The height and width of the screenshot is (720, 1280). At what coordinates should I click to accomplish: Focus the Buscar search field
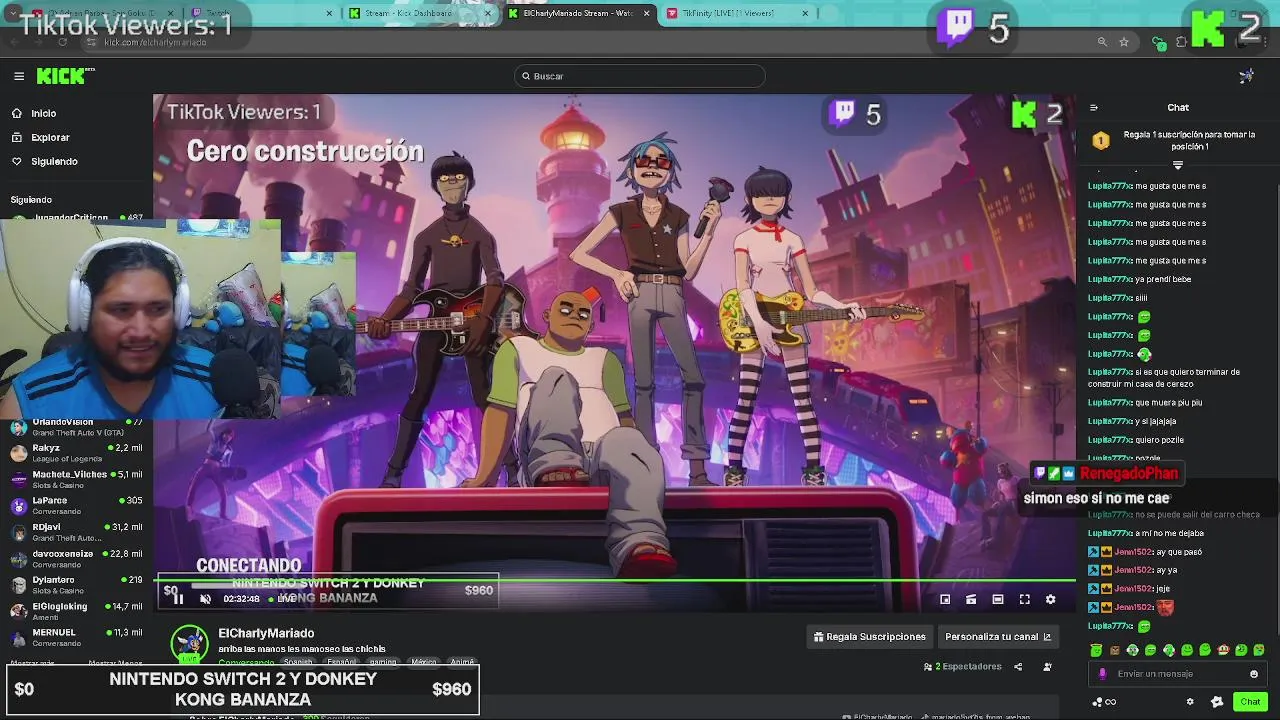point(640,76)
